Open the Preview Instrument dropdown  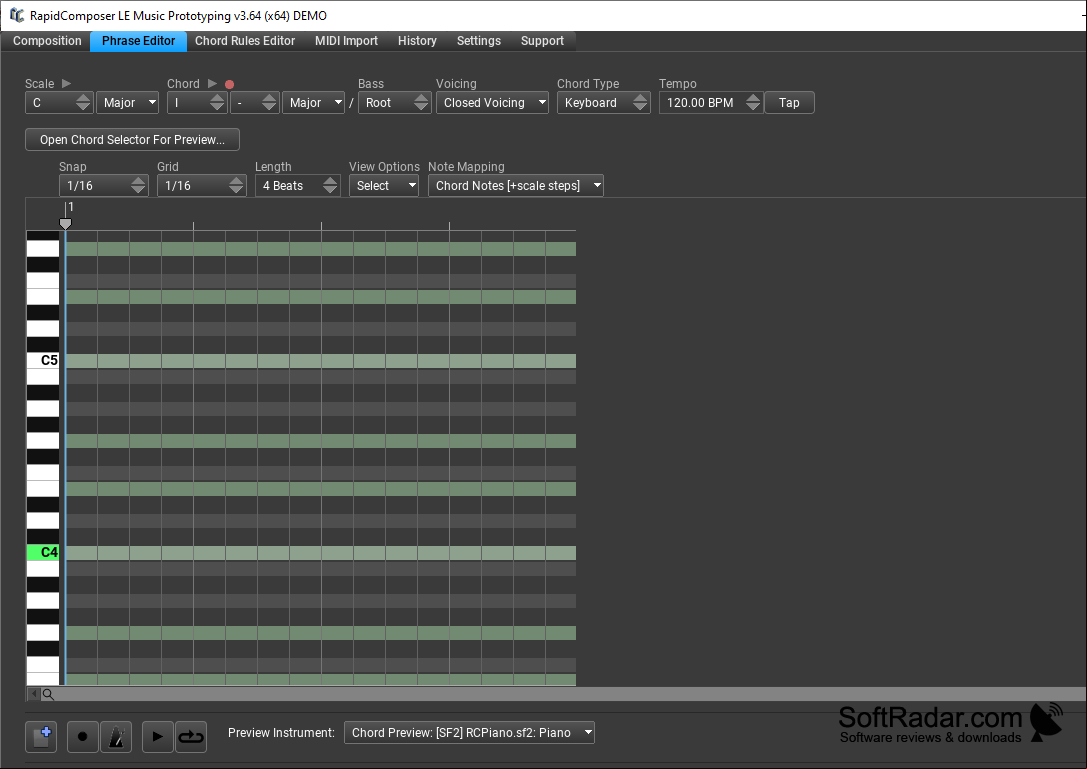point(469,732)
